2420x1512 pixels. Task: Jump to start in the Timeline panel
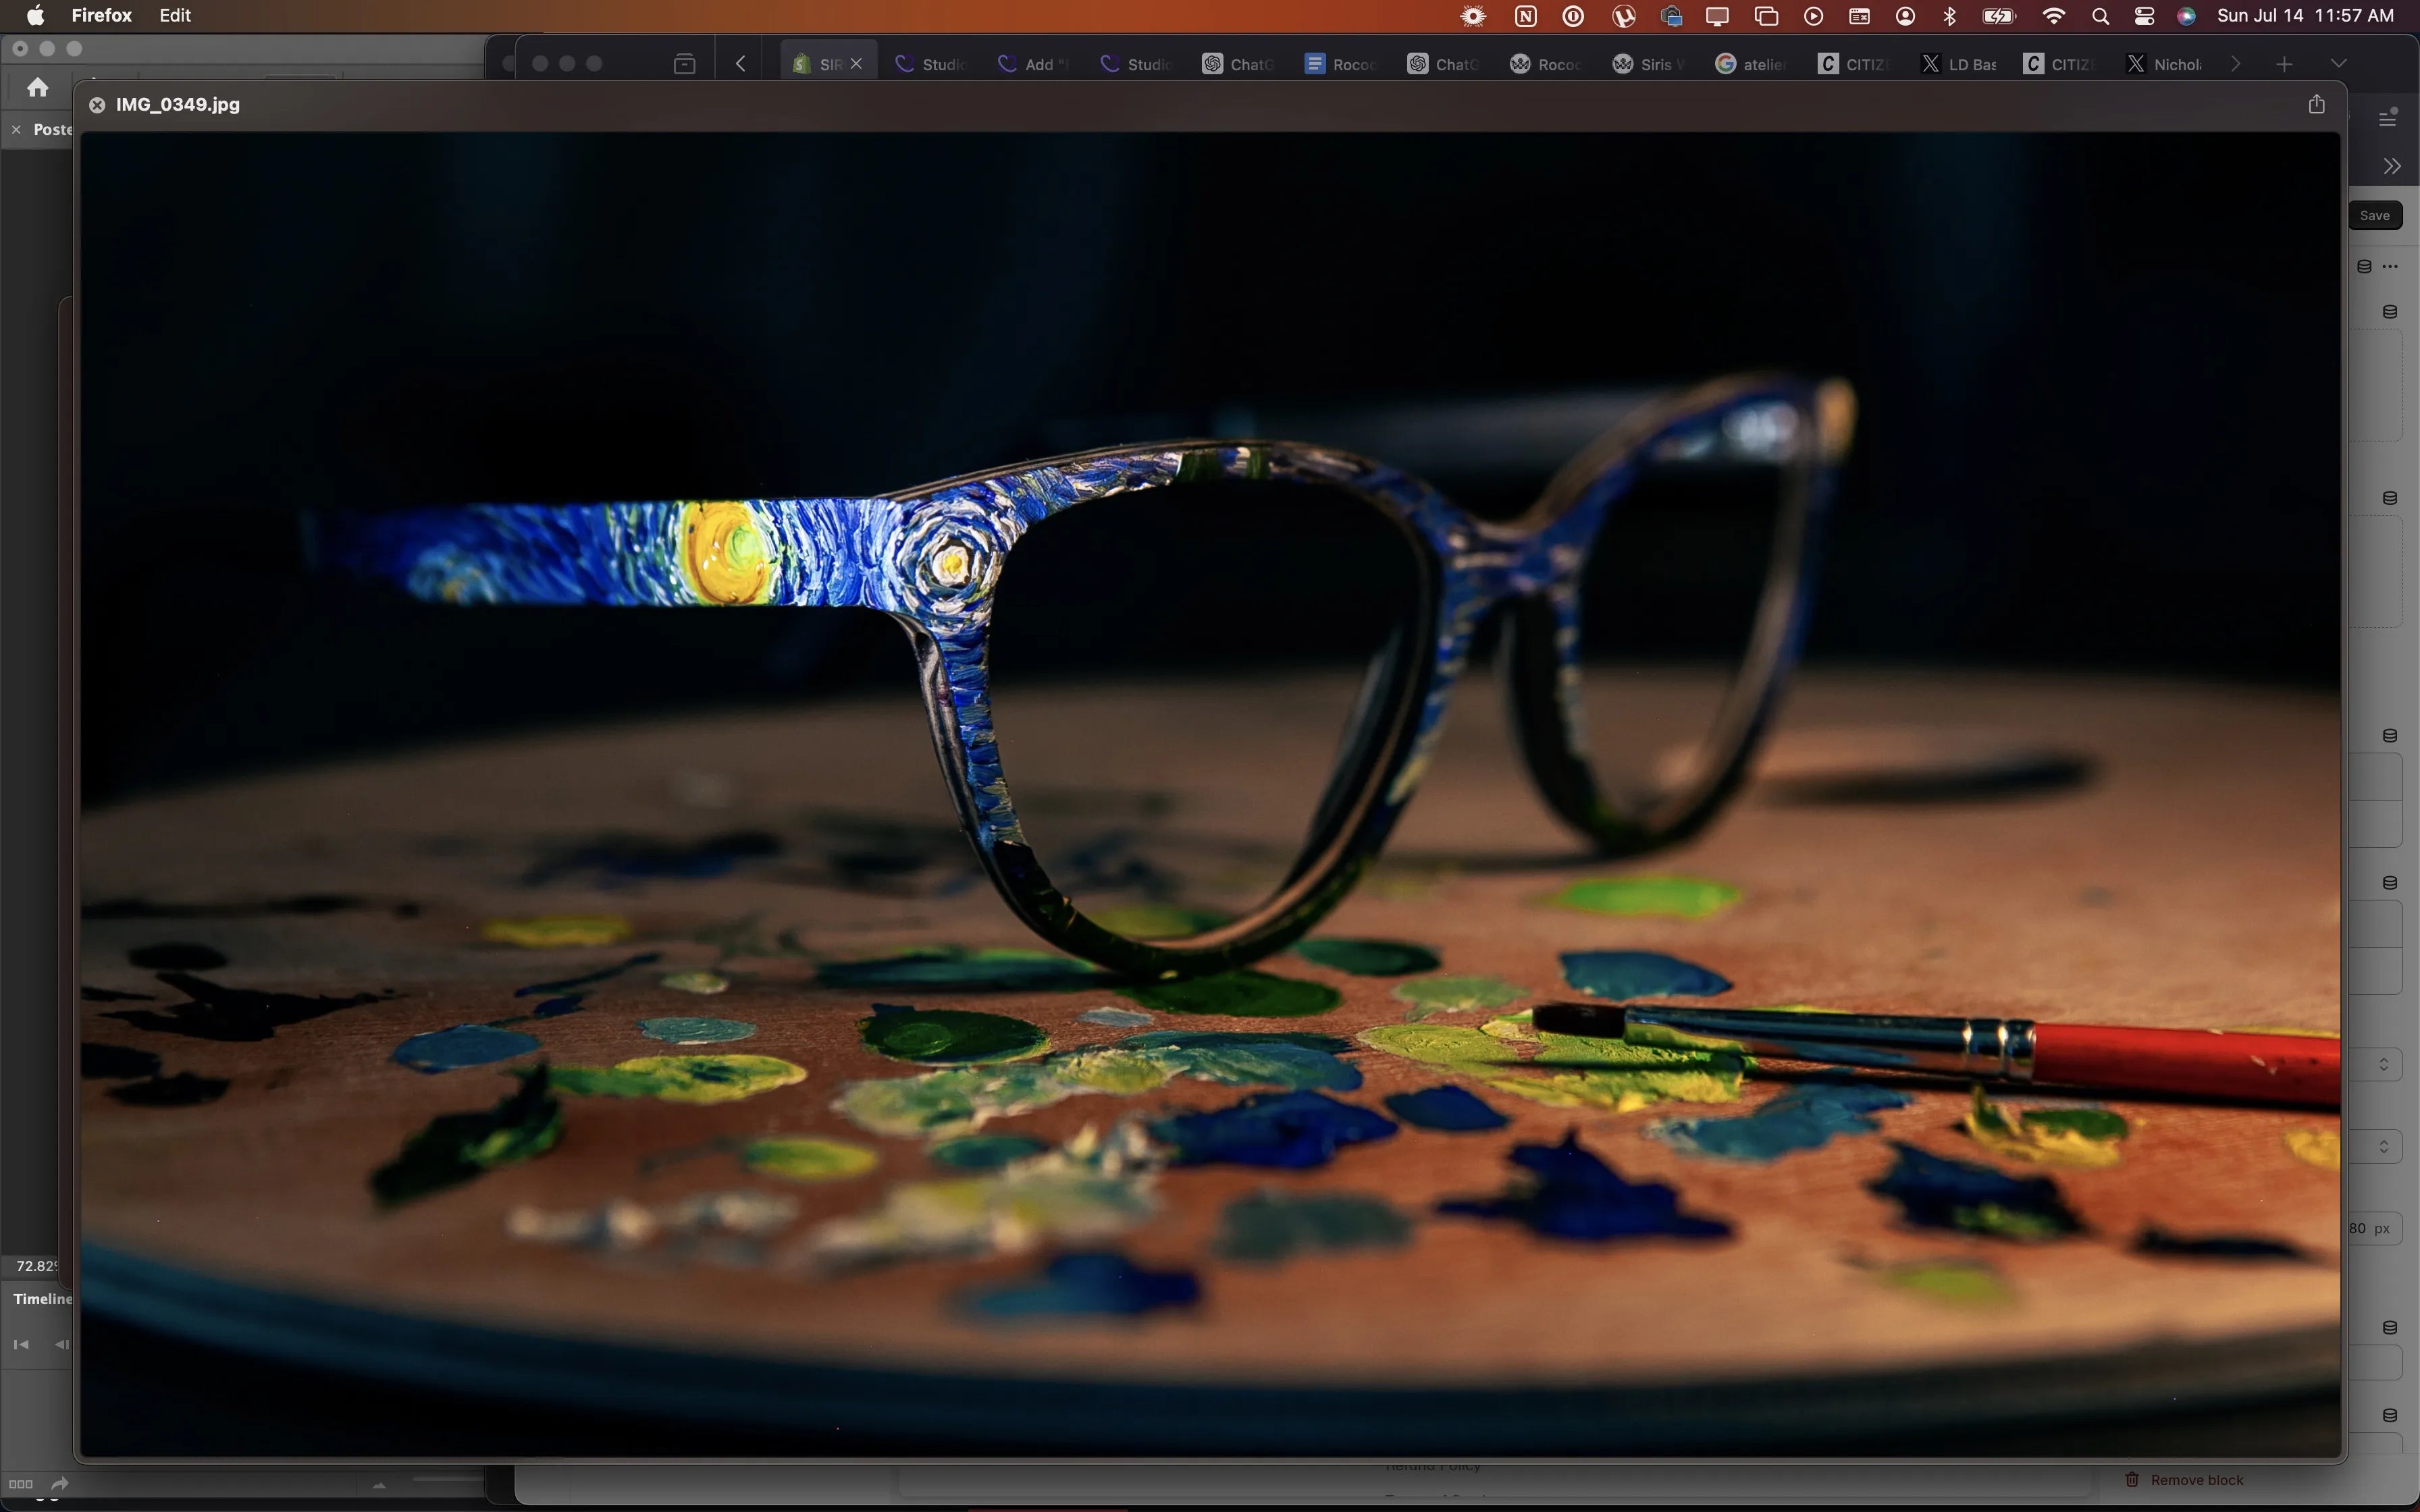pos(20,1345)
